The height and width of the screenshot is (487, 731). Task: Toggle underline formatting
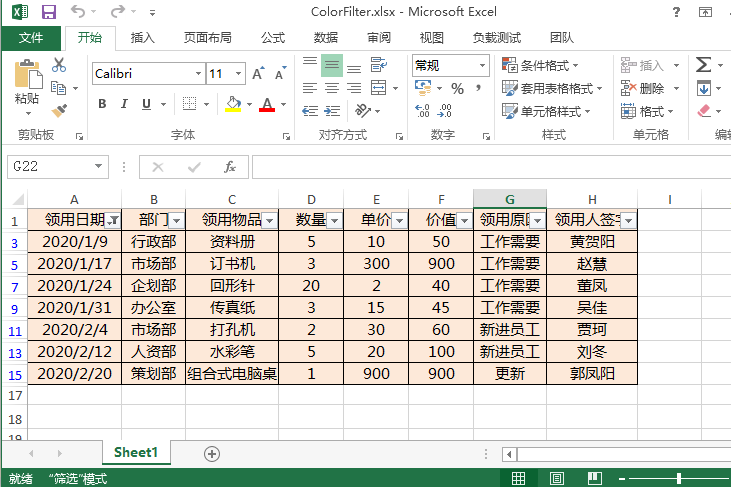pos(146,104)
